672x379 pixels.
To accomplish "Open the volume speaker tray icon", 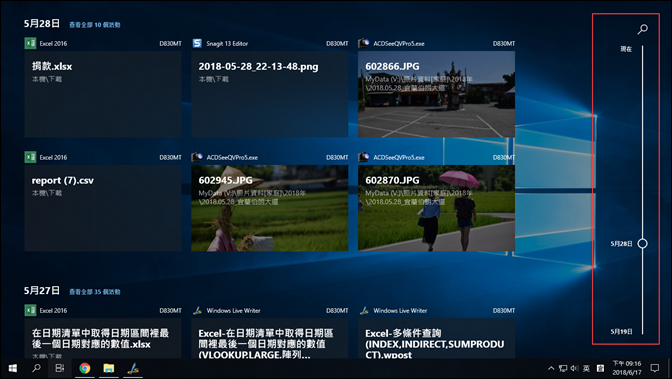I will [x=574, y=368].
